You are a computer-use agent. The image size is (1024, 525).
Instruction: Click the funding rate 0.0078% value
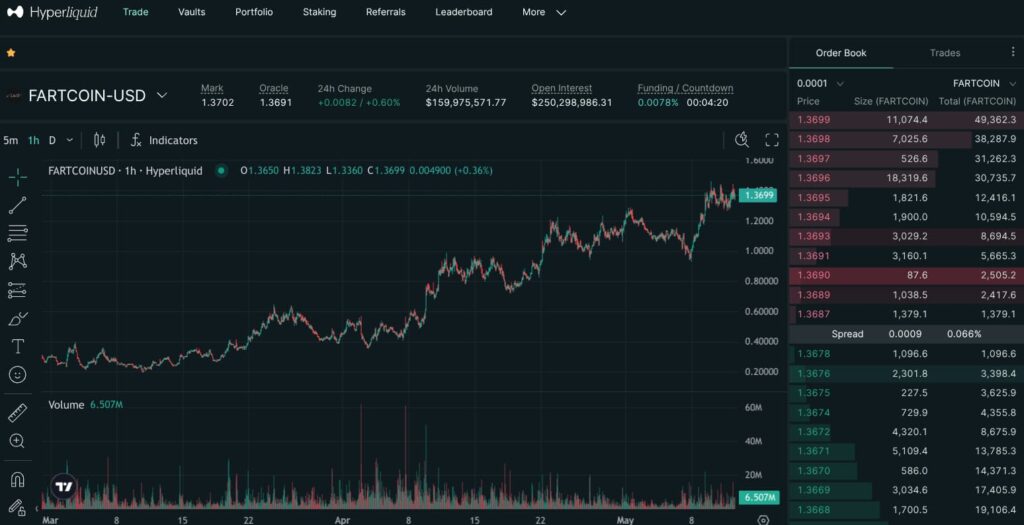[658, 103]
